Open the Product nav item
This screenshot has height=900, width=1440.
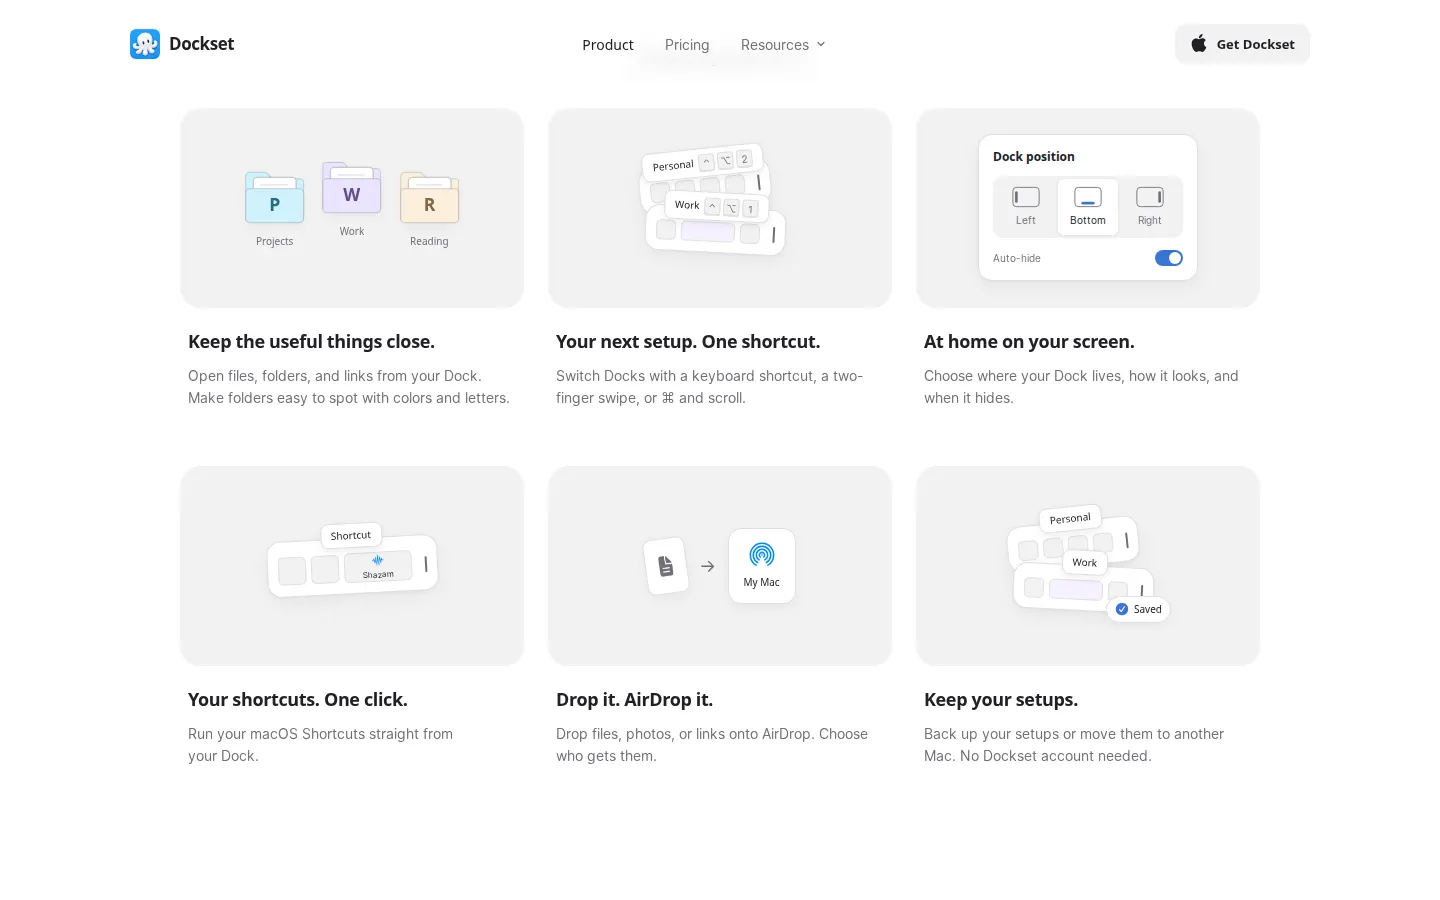point(608,45)
